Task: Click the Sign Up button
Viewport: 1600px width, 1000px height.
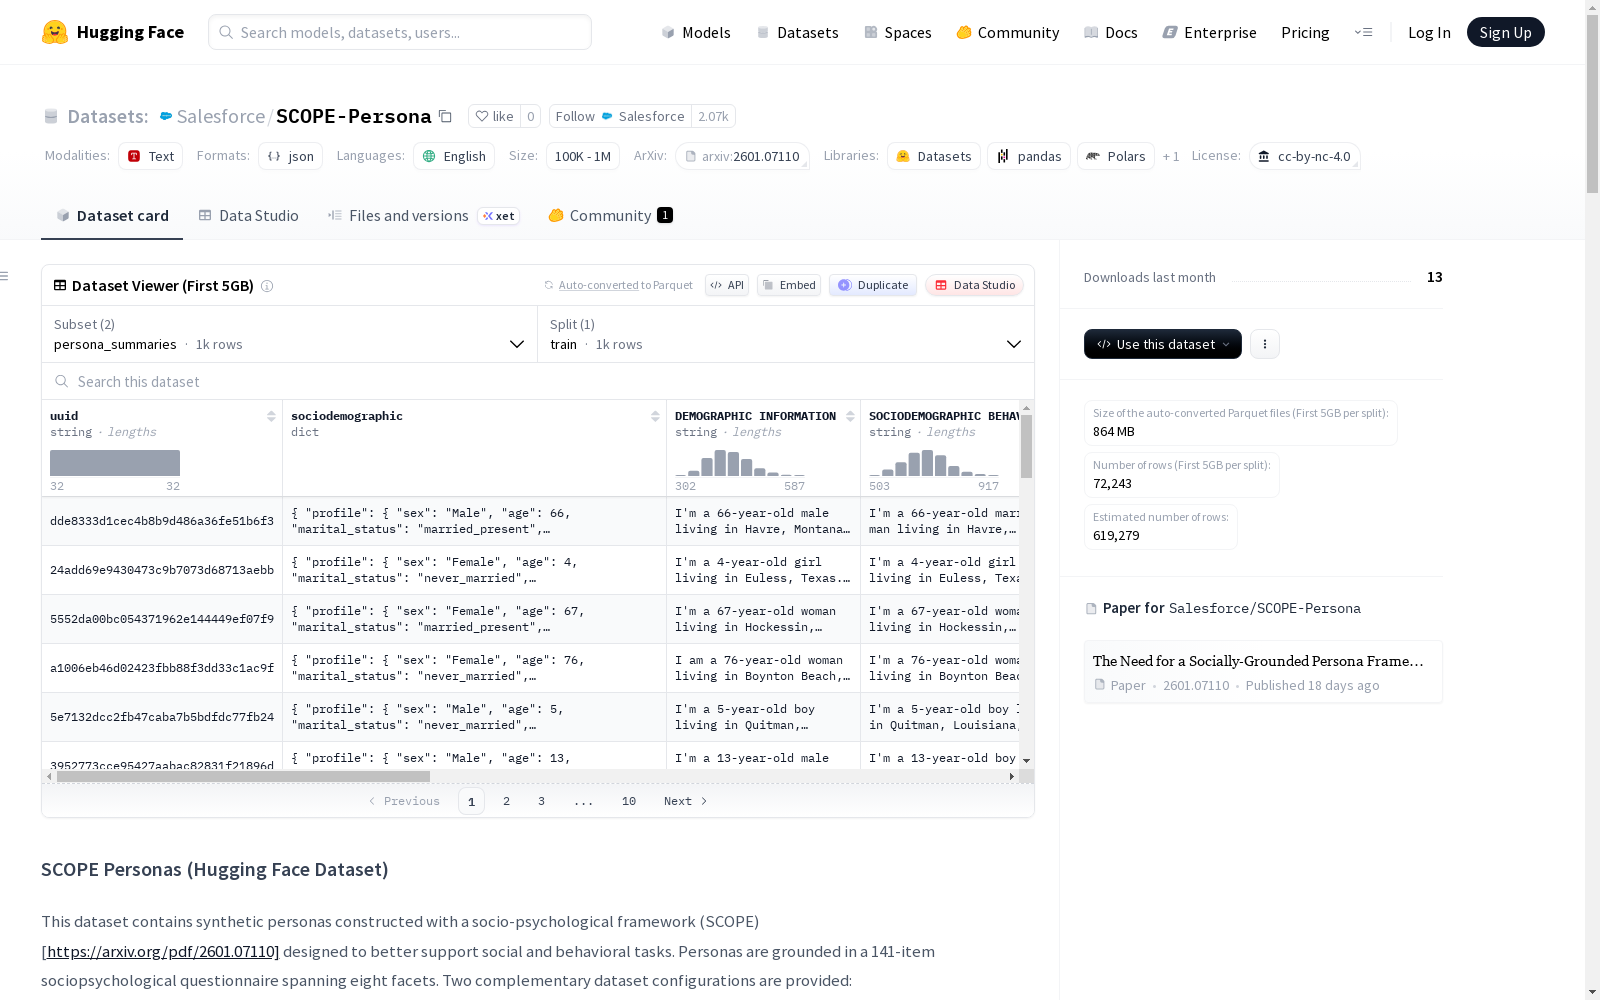Action: coord(1505,32)
